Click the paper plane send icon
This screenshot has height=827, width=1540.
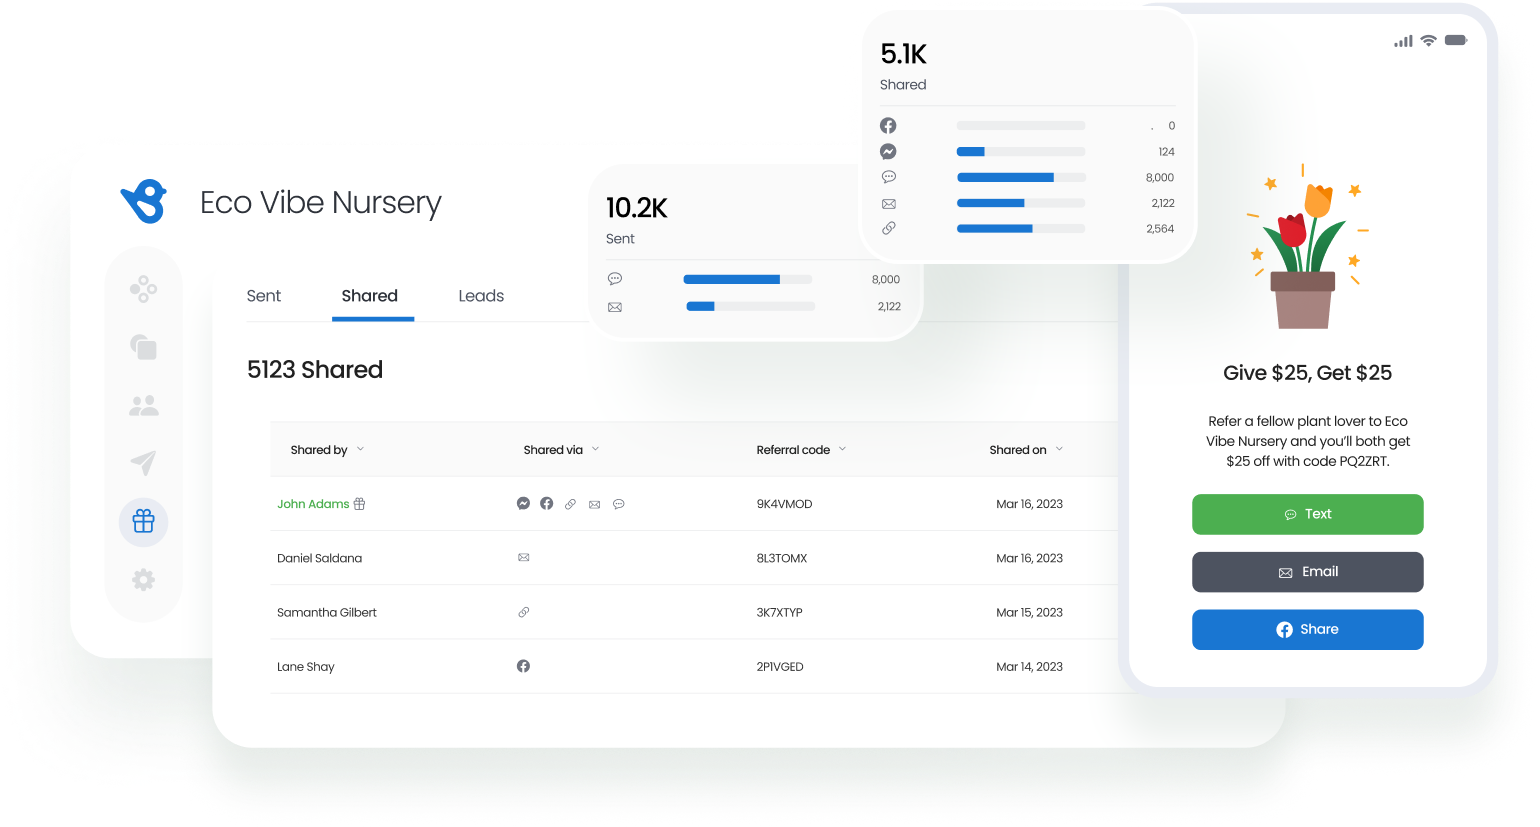click(x=143, y=463)
